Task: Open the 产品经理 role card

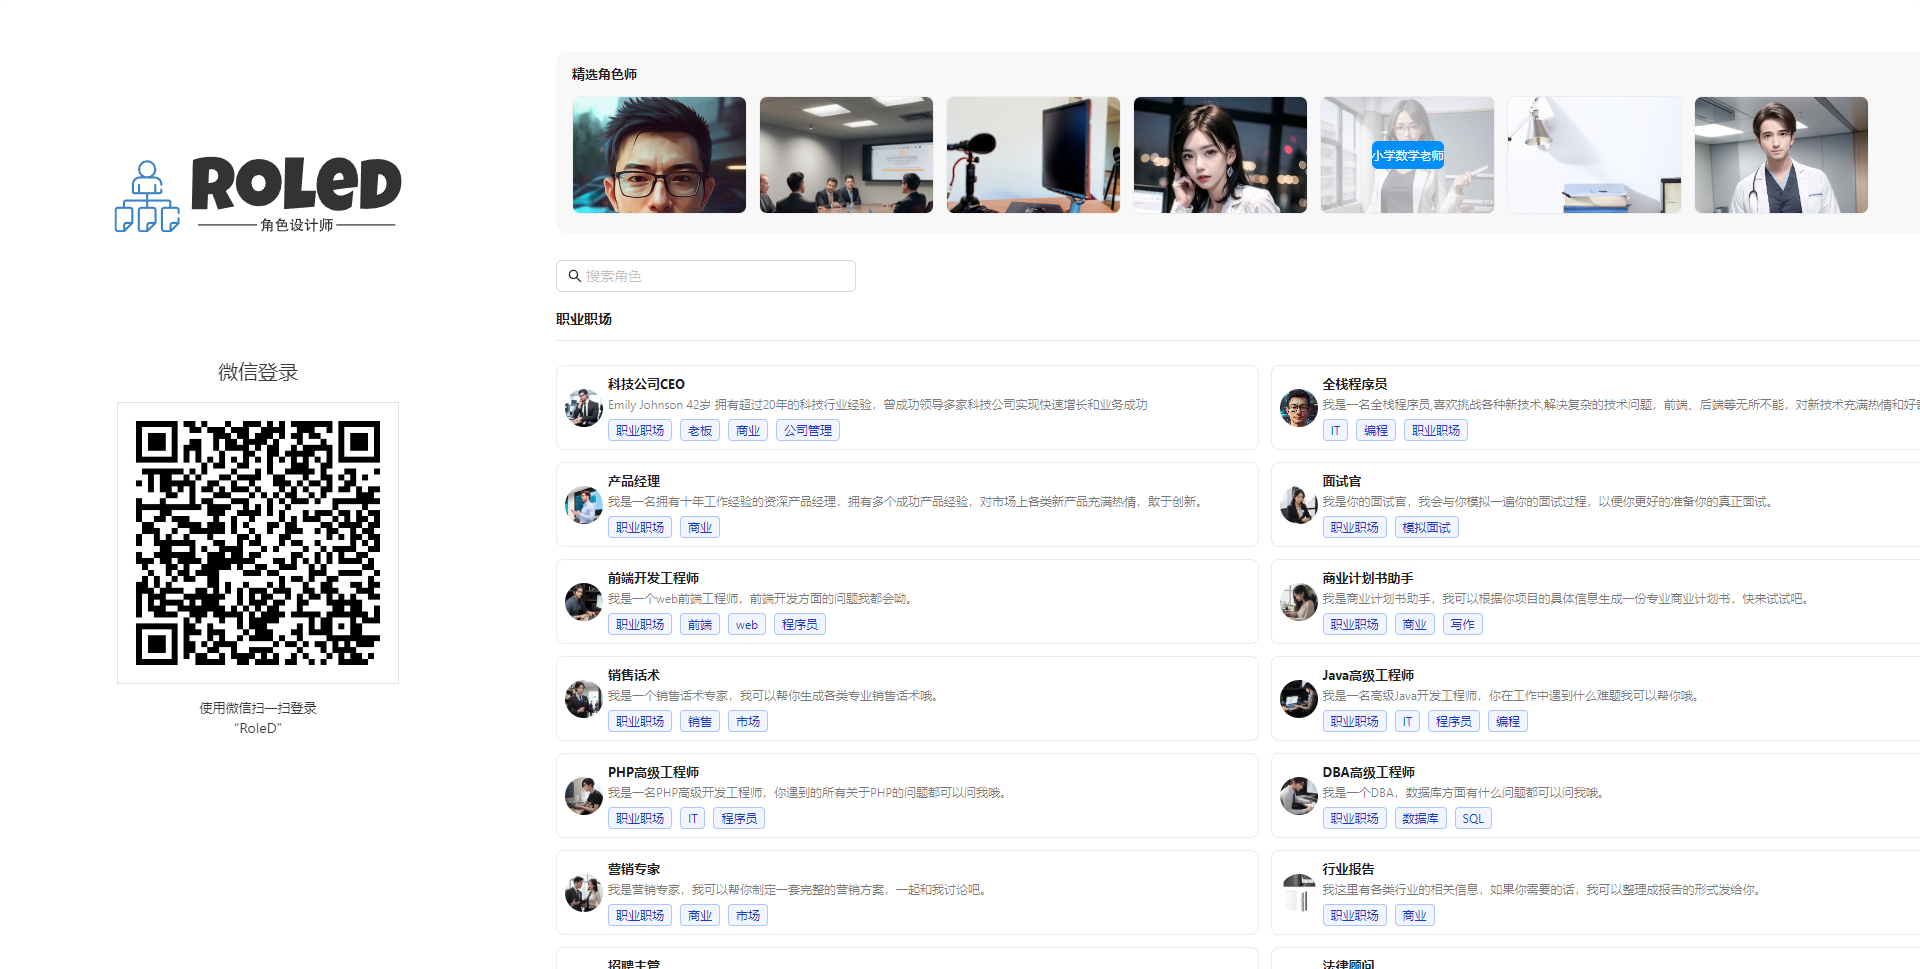Action: point(906,504)
